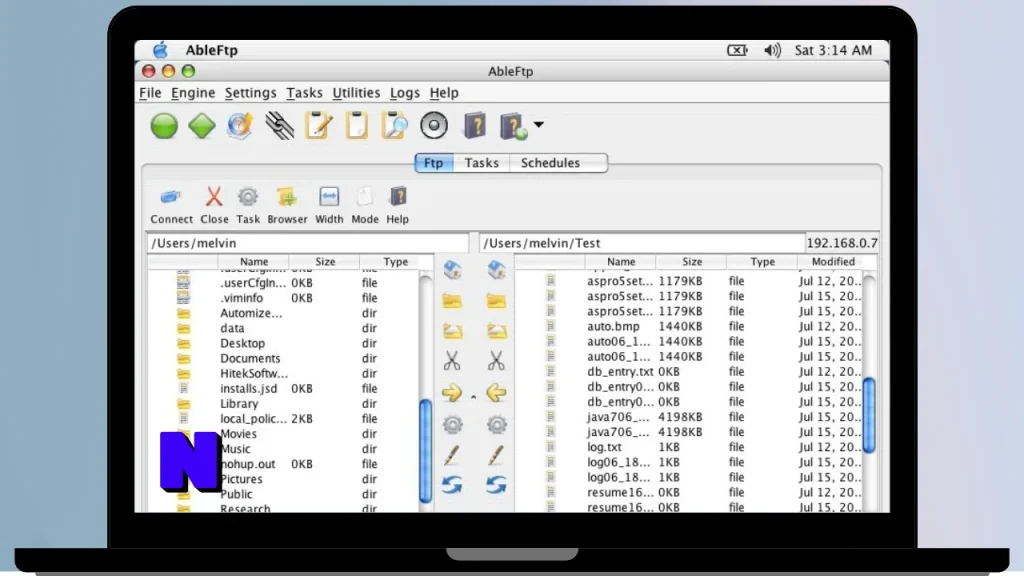Open the notepad magnifier search icon
This screenshot has height=576, width=1024.
click(x=394, y=125)
